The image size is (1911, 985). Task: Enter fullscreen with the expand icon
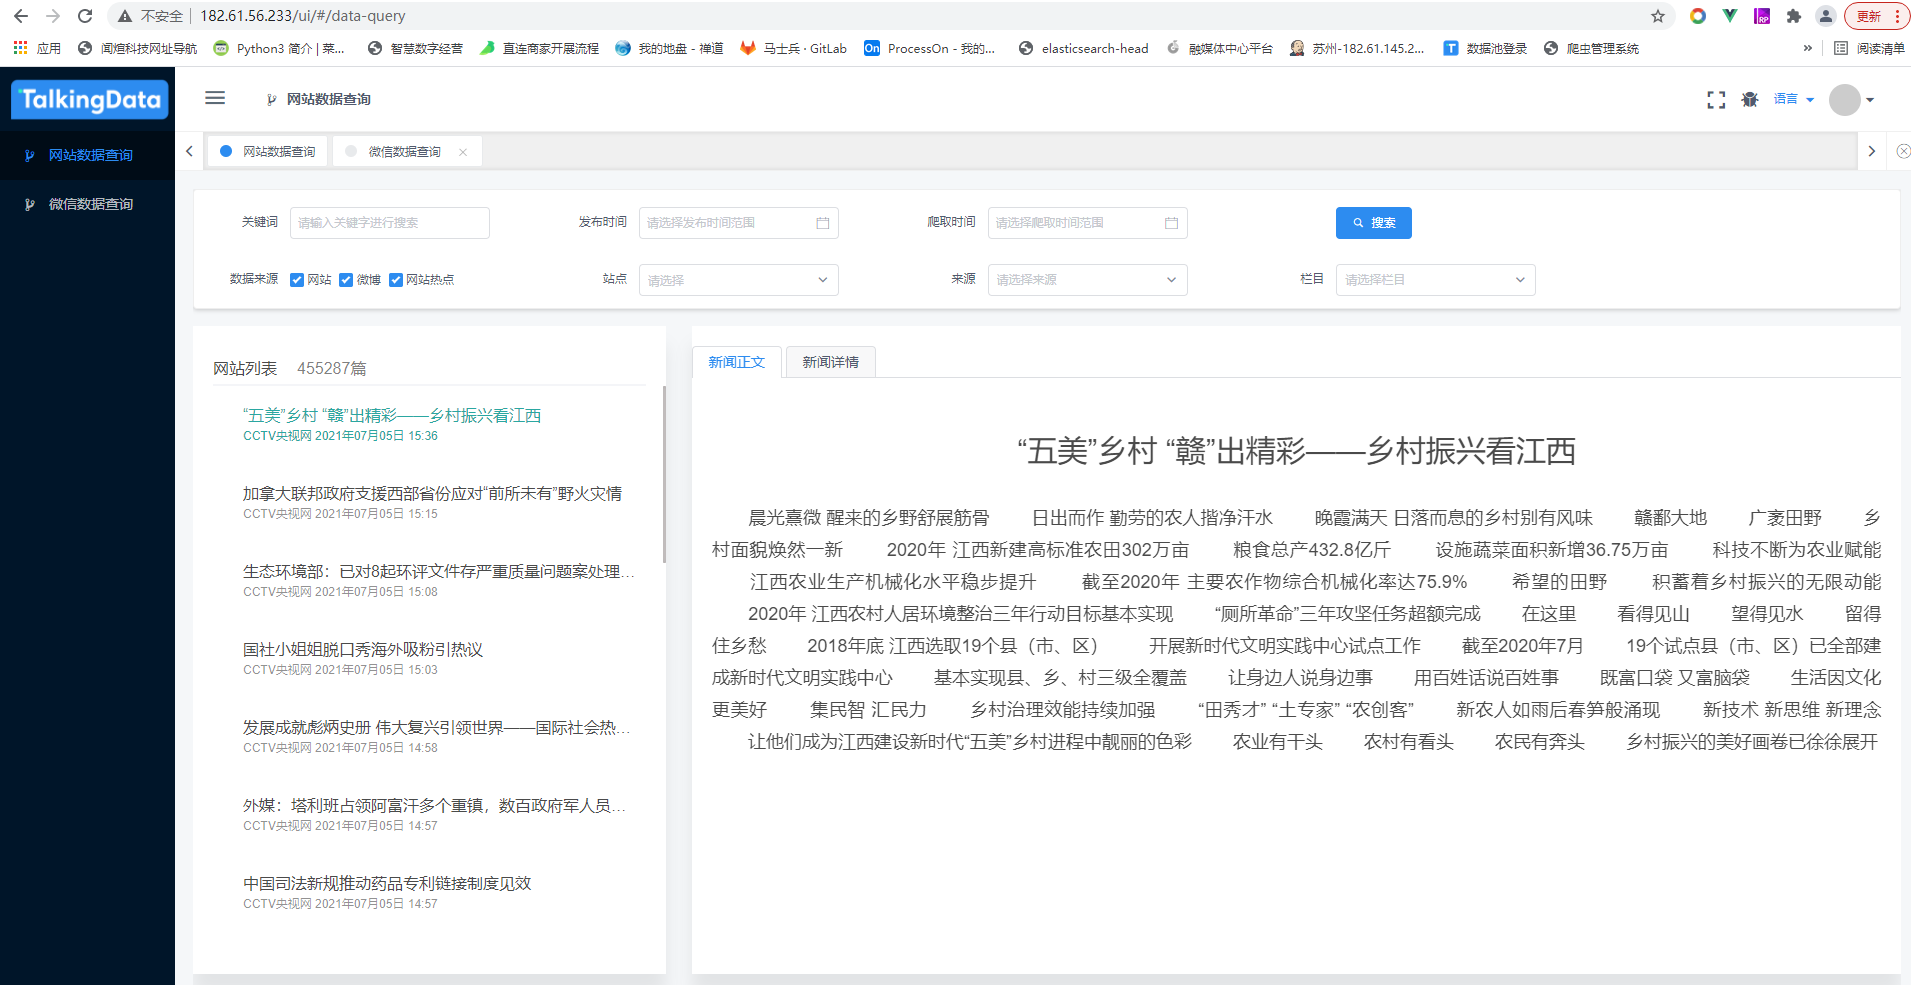tap(1716, 100)
